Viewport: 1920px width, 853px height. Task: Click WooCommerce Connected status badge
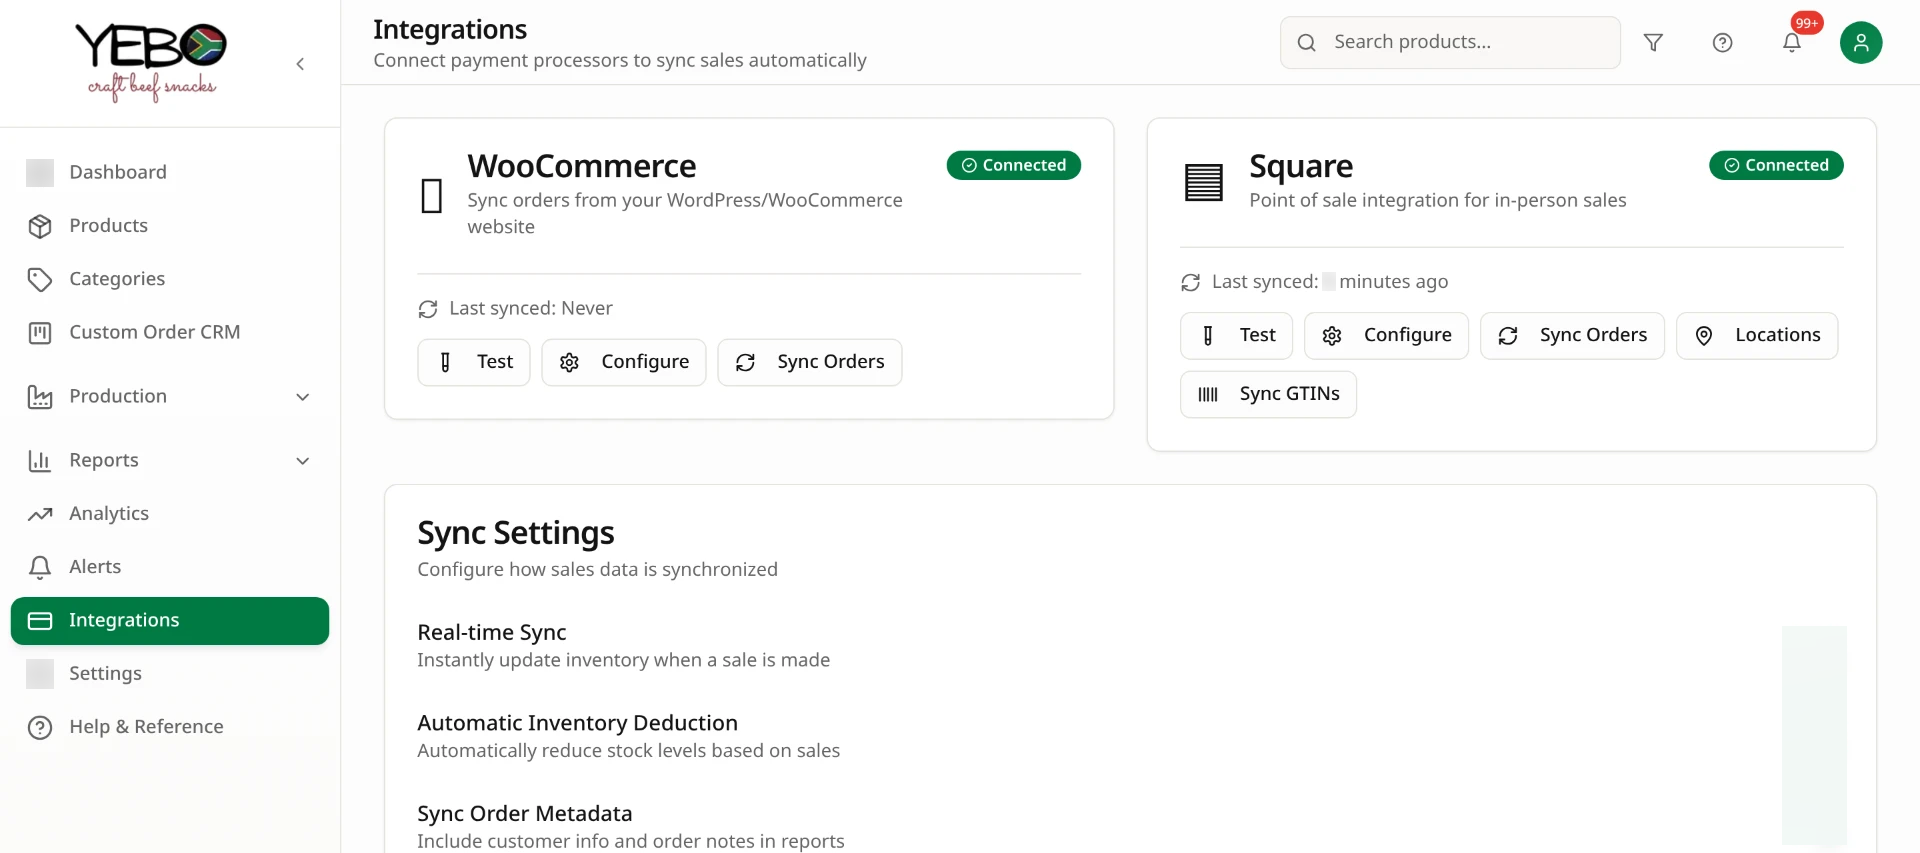[1014, 165]
